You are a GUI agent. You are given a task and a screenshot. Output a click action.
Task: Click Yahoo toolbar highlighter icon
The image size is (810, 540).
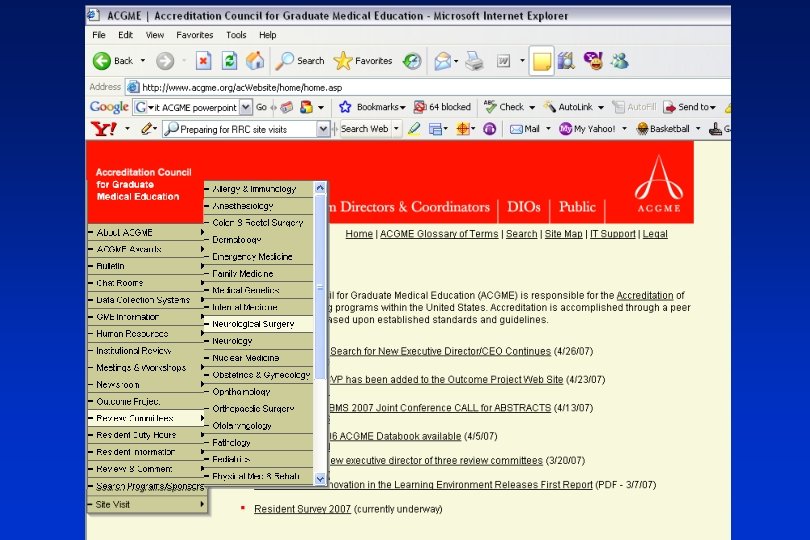[x=414, y=129]
